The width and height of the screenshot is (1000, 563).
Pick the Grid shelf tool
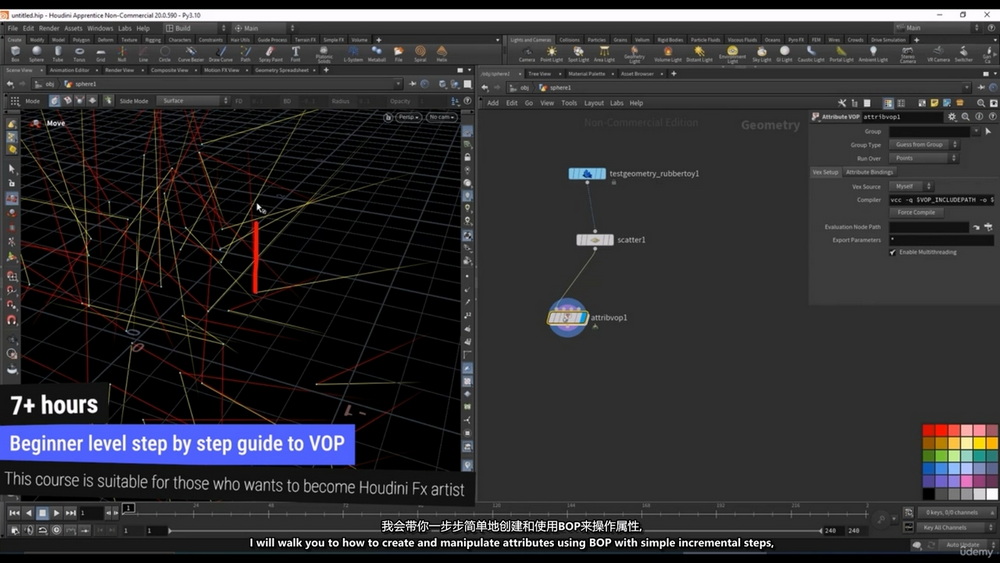point(101,54)
